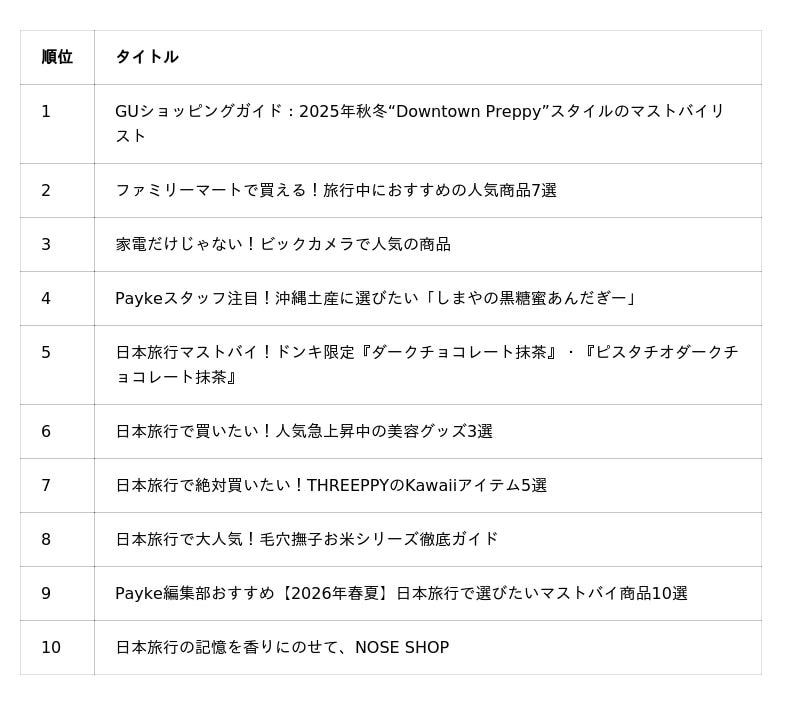Open the 人気急上昇中の美容グッズ3選 title

[304, 431]
